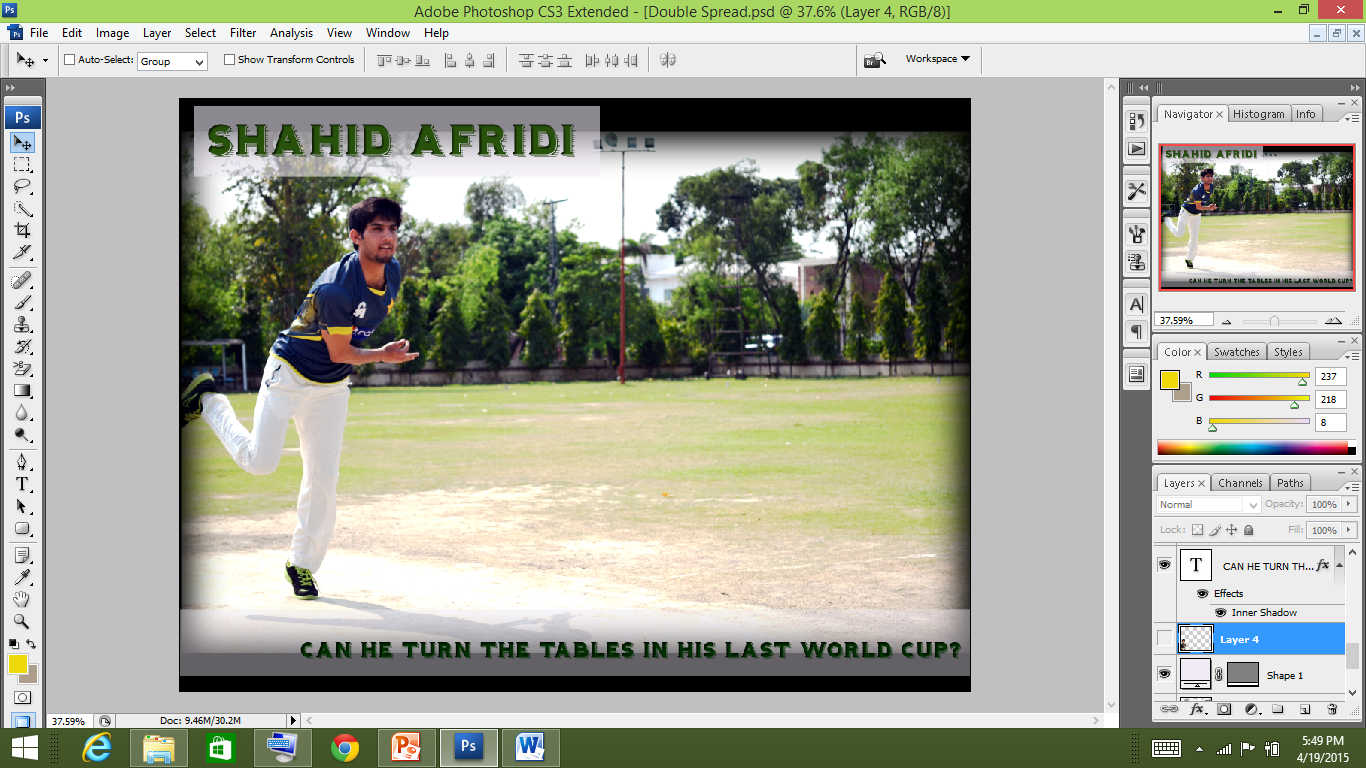Toggle Quick Mask mode
Image resolution: width=1366 pixels, height=768 pixels.
tap(22, 697)
